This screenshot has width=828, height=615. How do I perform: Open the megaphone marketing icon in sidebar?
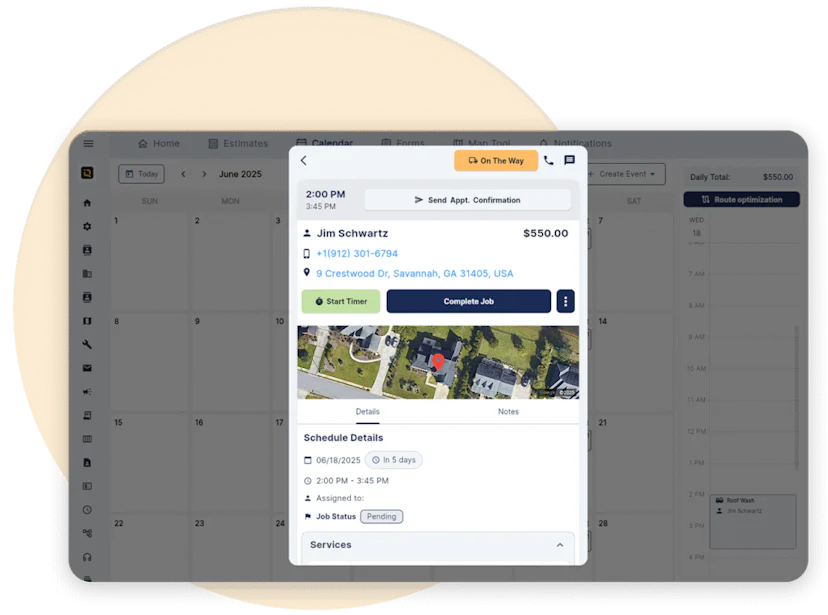pyautogui.click(x=87, y=392)
